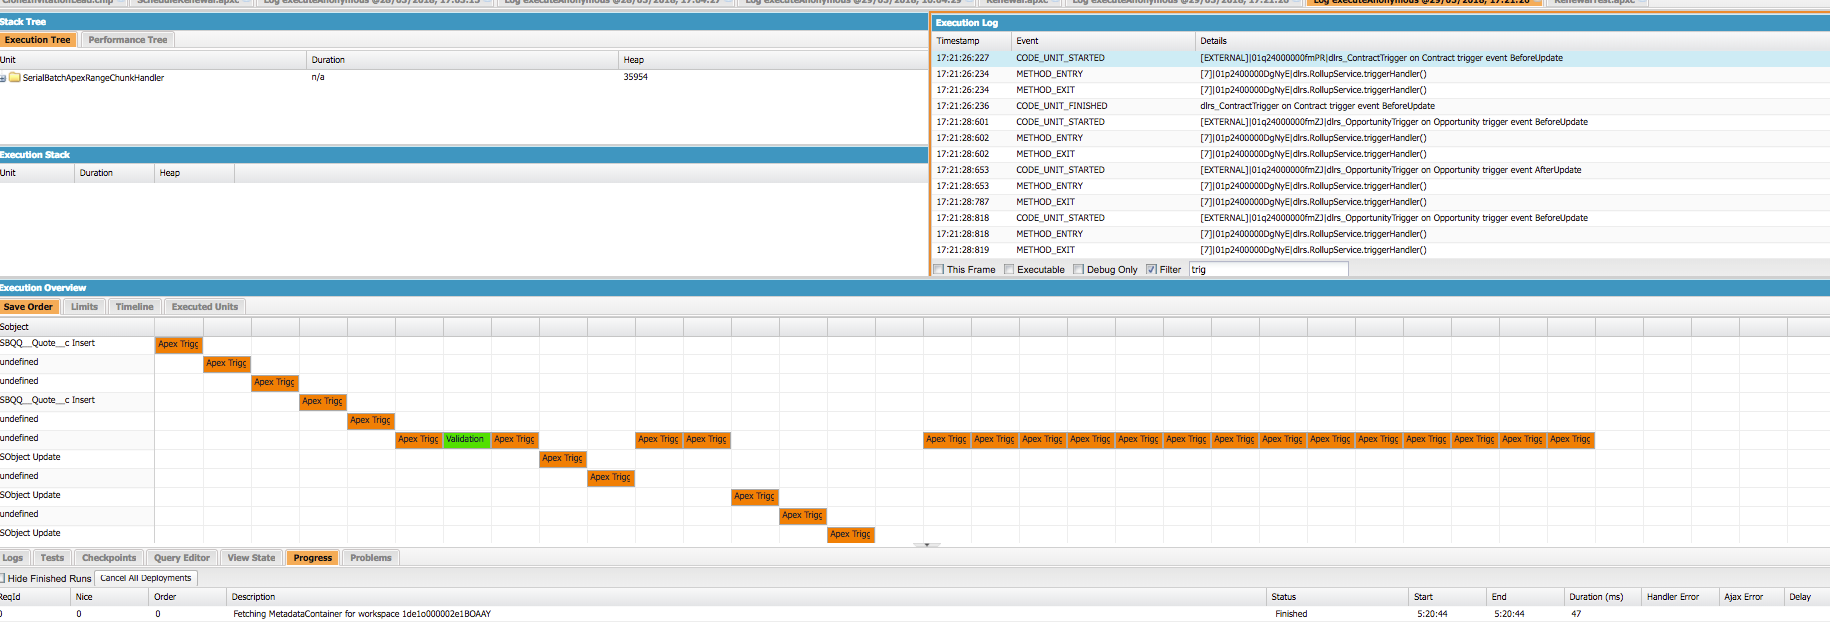Open the Logs tab

[13, 558]
